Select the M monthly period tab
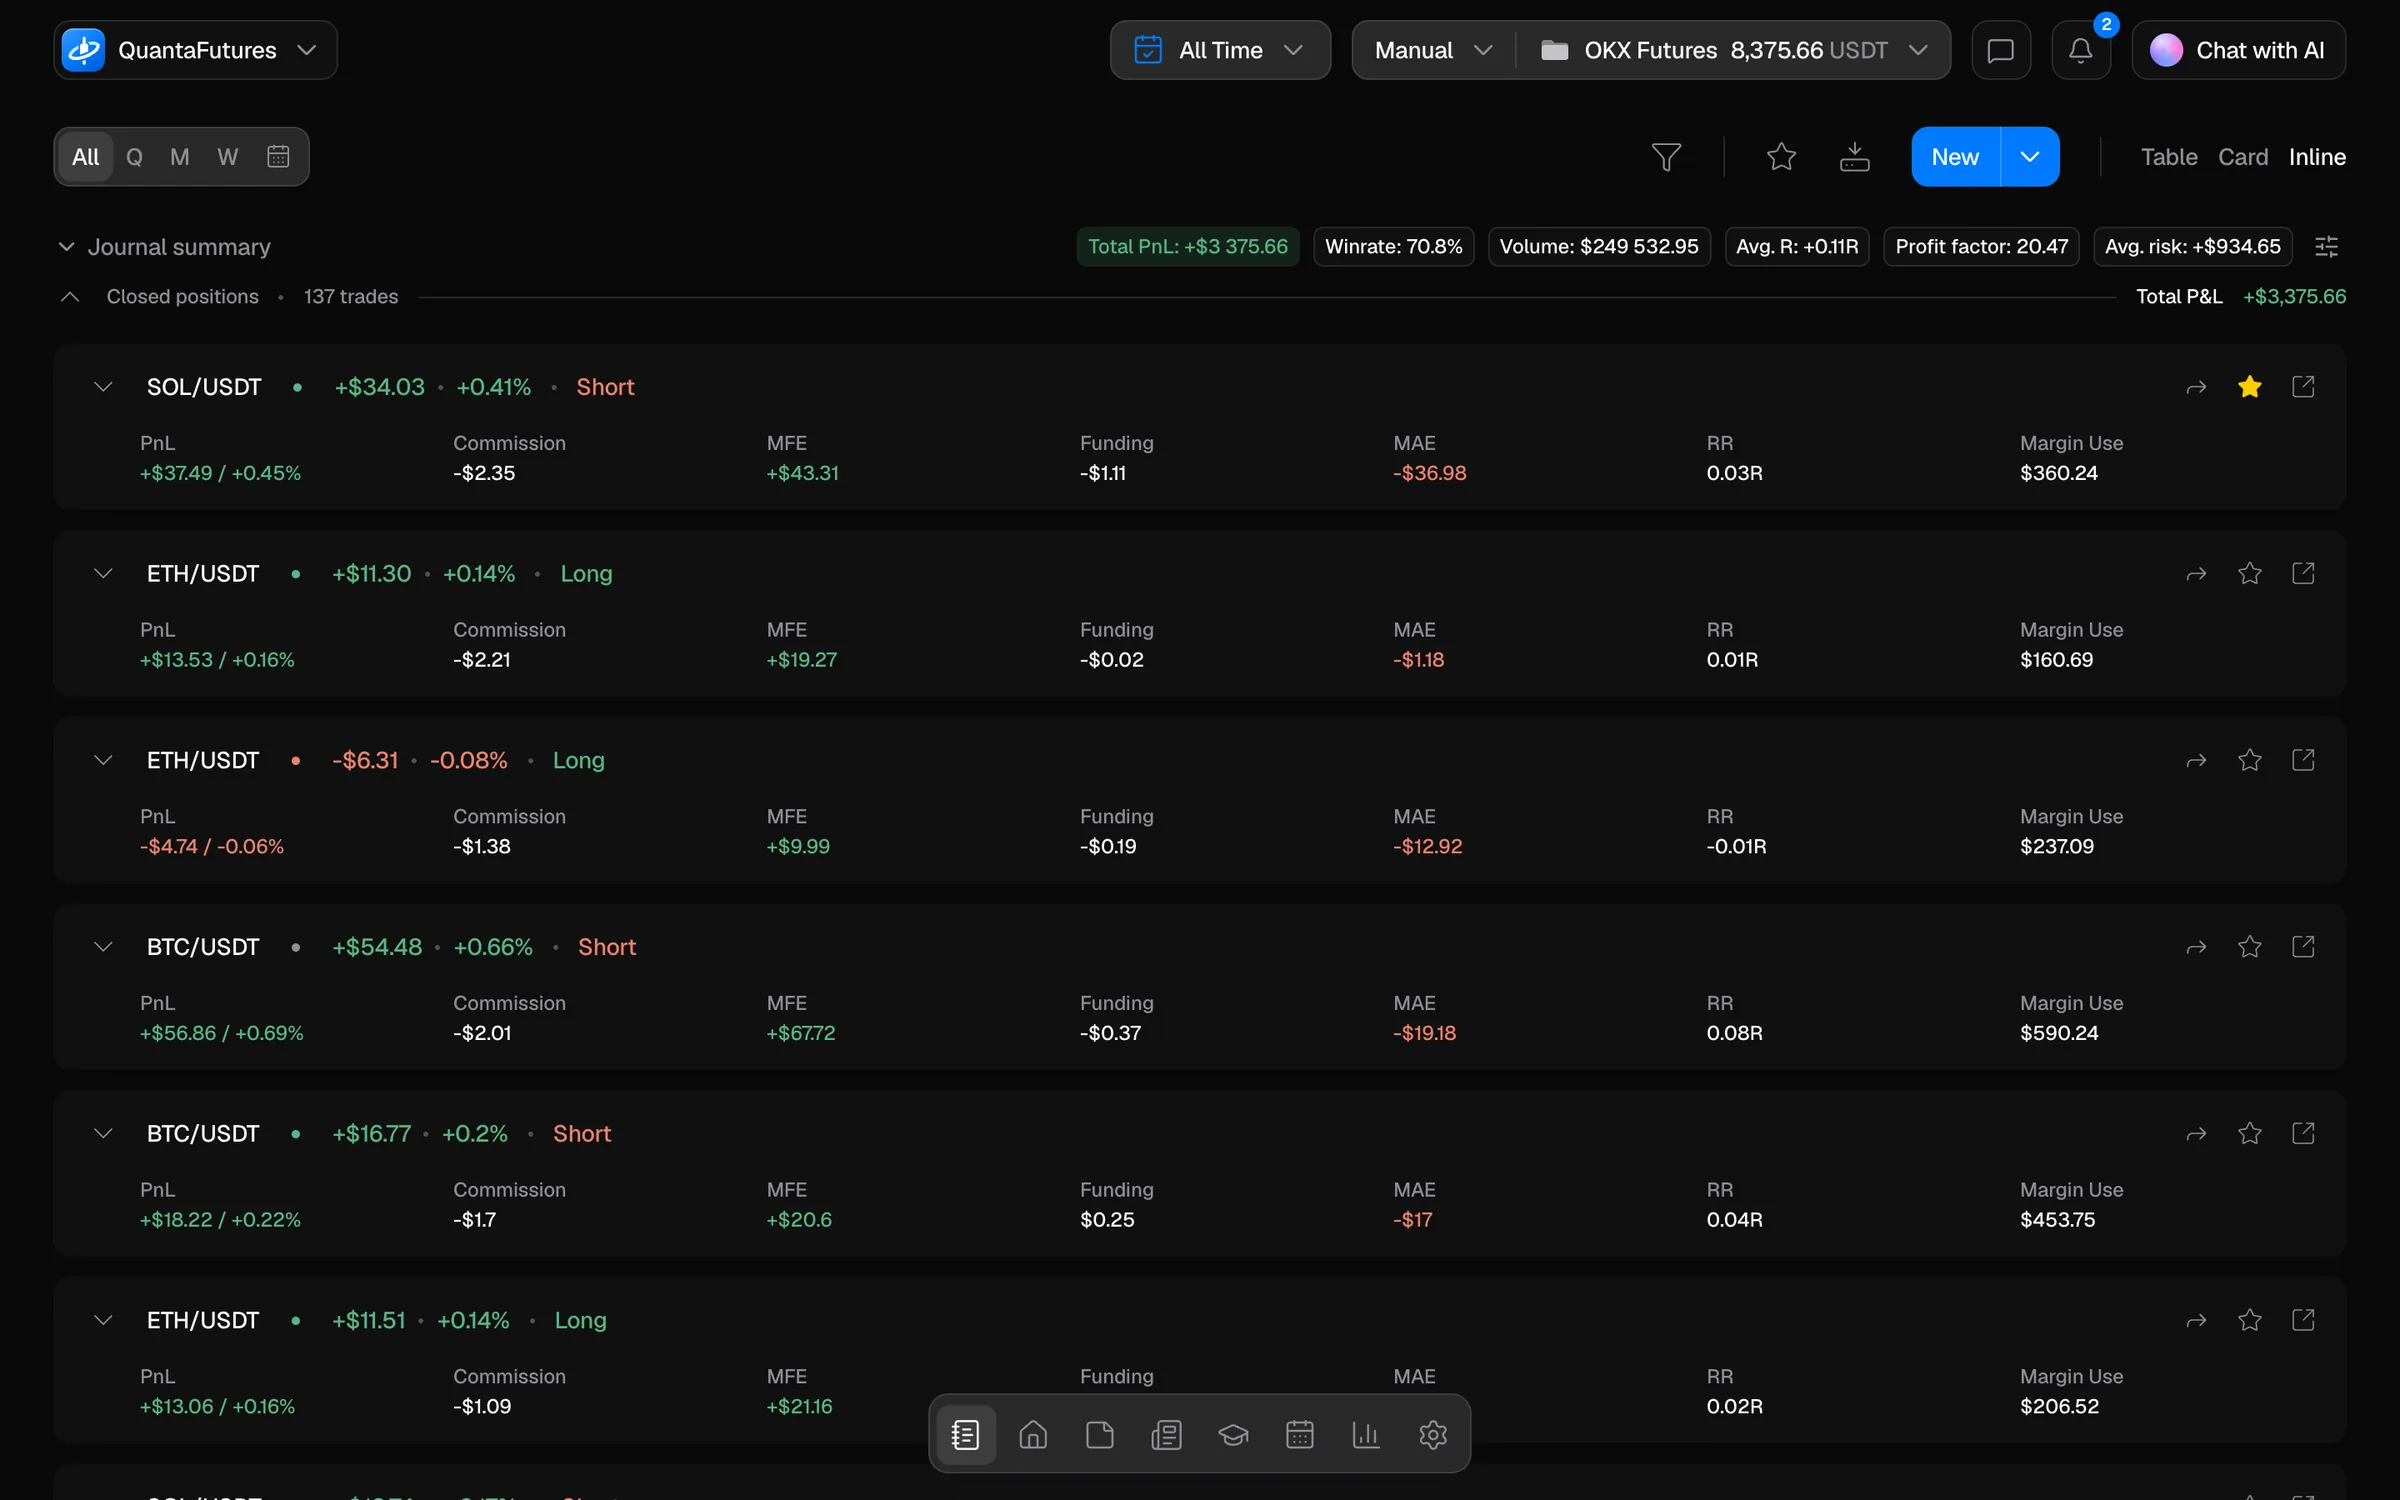Viewport: 2400px width, 1500px height. point(180,157)
